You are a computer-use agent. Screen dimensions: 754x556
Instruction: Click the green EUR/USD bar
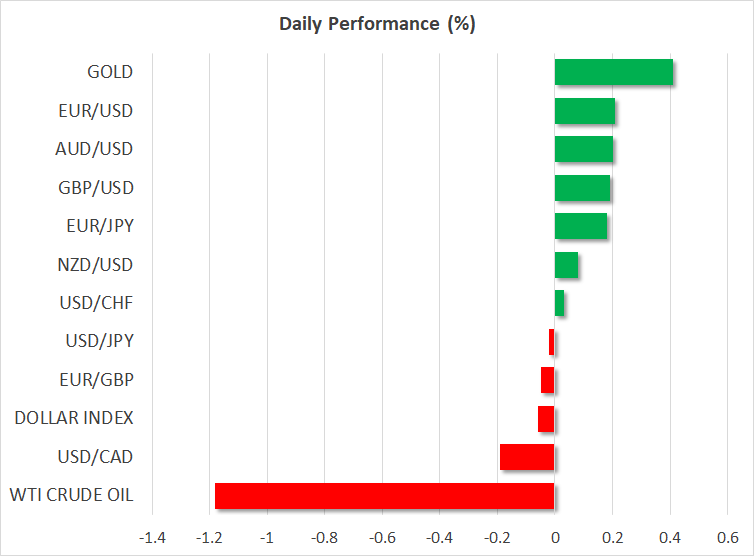584,111
